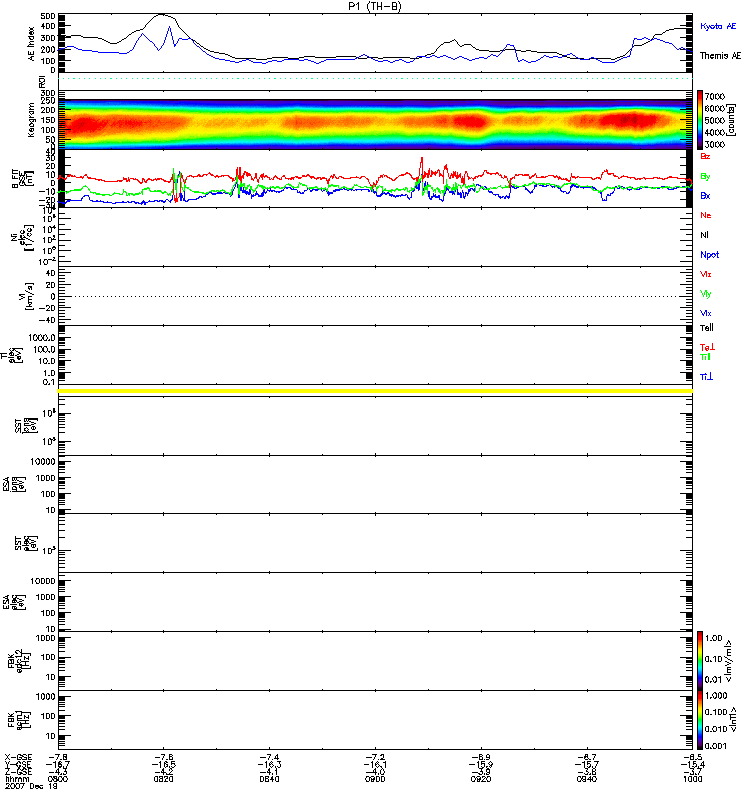Click the date "2007 Dec 19"
750x800 pixels.
pos(31,786)
